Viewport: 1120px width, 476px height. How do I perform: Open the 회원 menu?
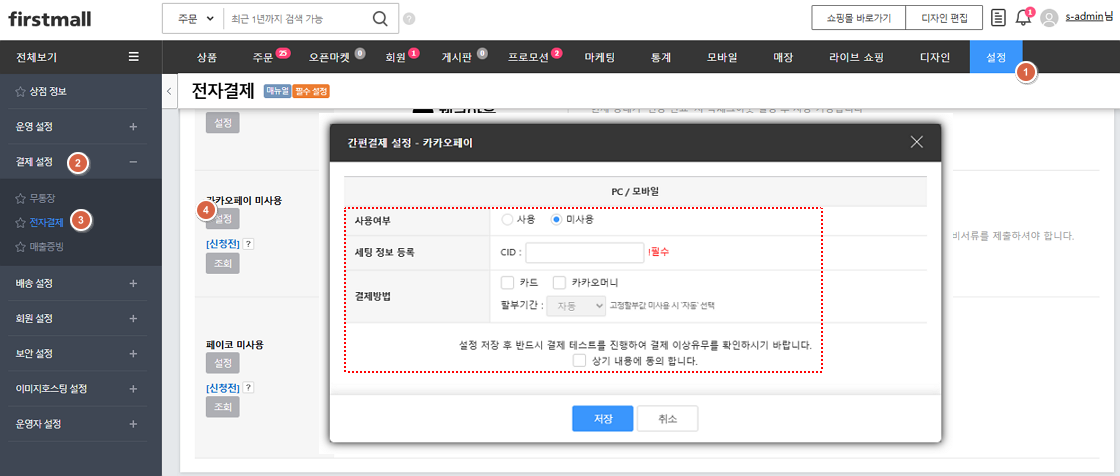click(395, 57)
